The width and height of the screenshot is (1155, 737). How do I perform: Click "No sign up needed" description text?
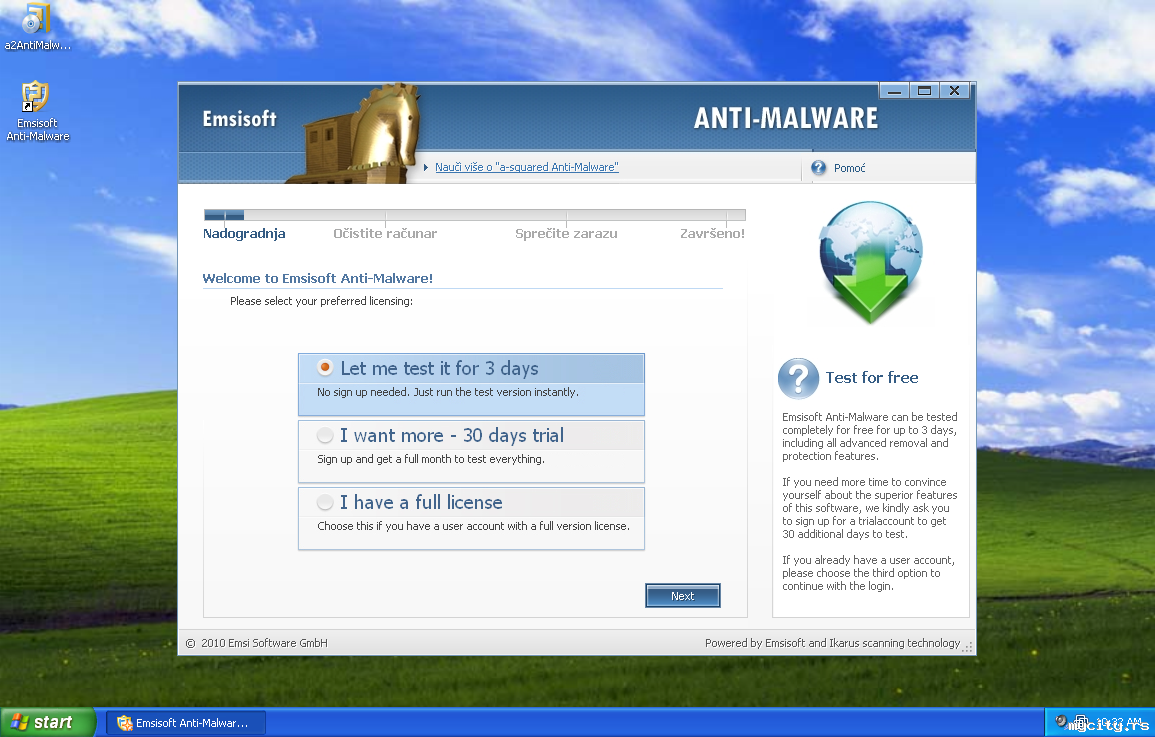[448, 392]
